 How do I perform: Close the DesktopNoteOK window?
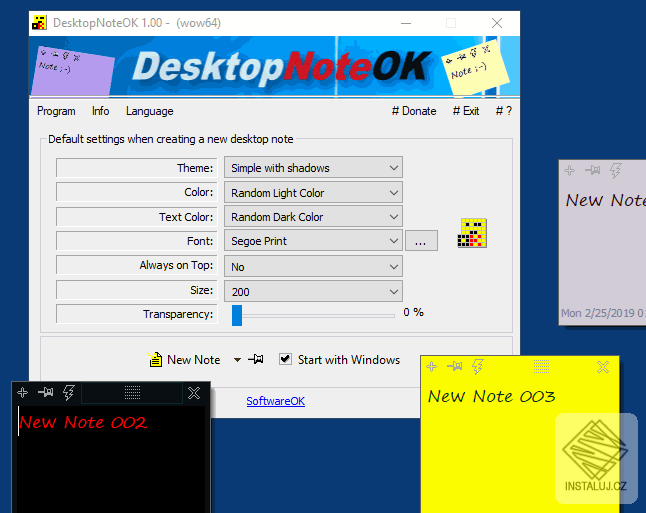coord(497,23)
